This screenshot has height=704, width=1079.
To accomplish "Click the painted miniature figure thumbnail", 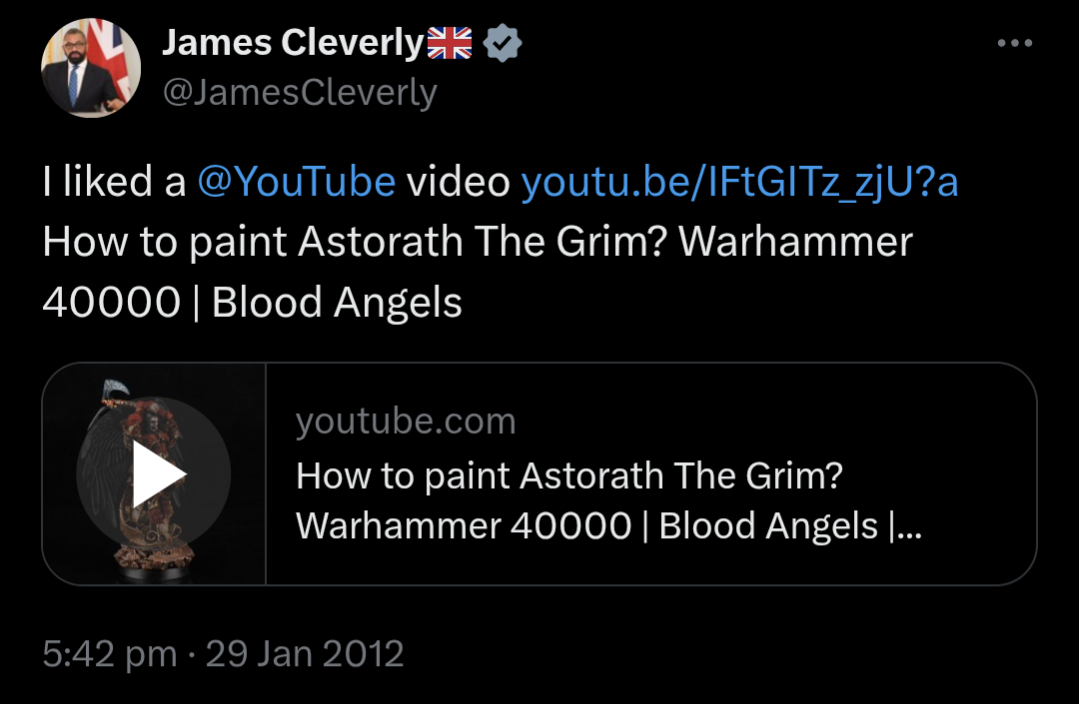I will [x=154, y=474].
